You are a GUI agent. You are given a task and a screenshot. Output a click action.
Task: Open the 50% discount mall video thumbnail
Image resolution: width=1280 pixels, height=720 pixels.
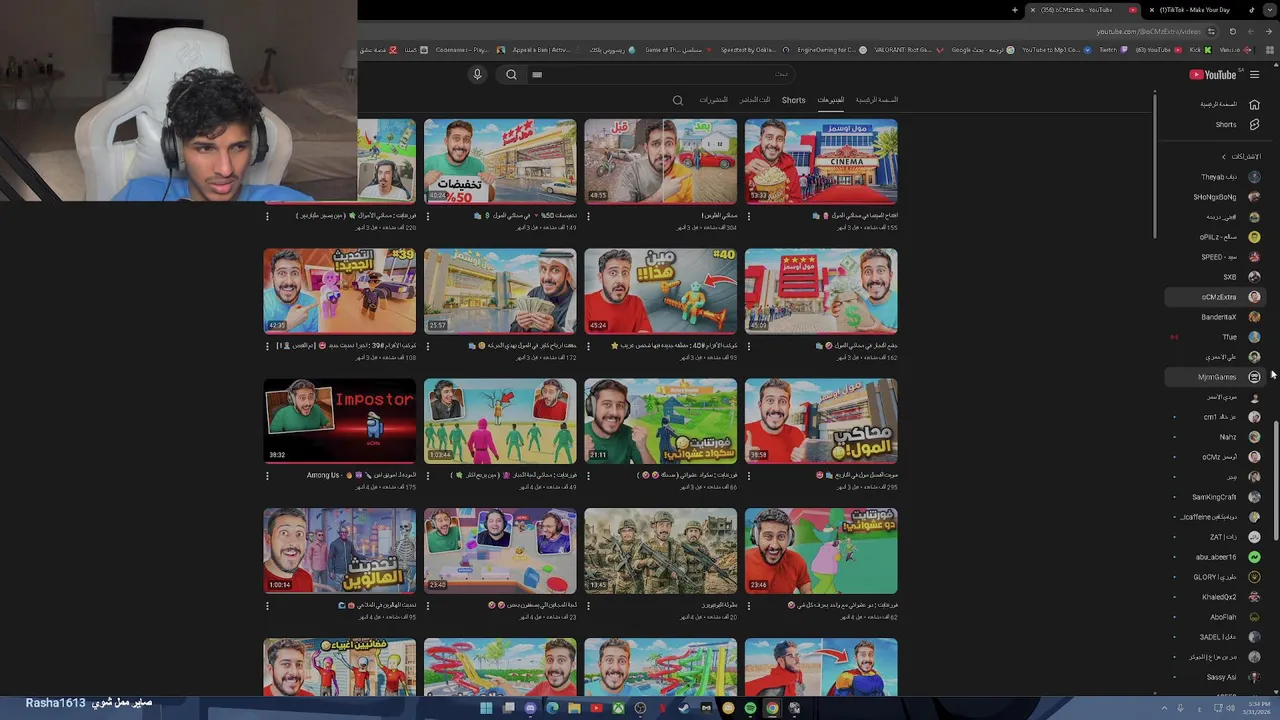point(500,161)
